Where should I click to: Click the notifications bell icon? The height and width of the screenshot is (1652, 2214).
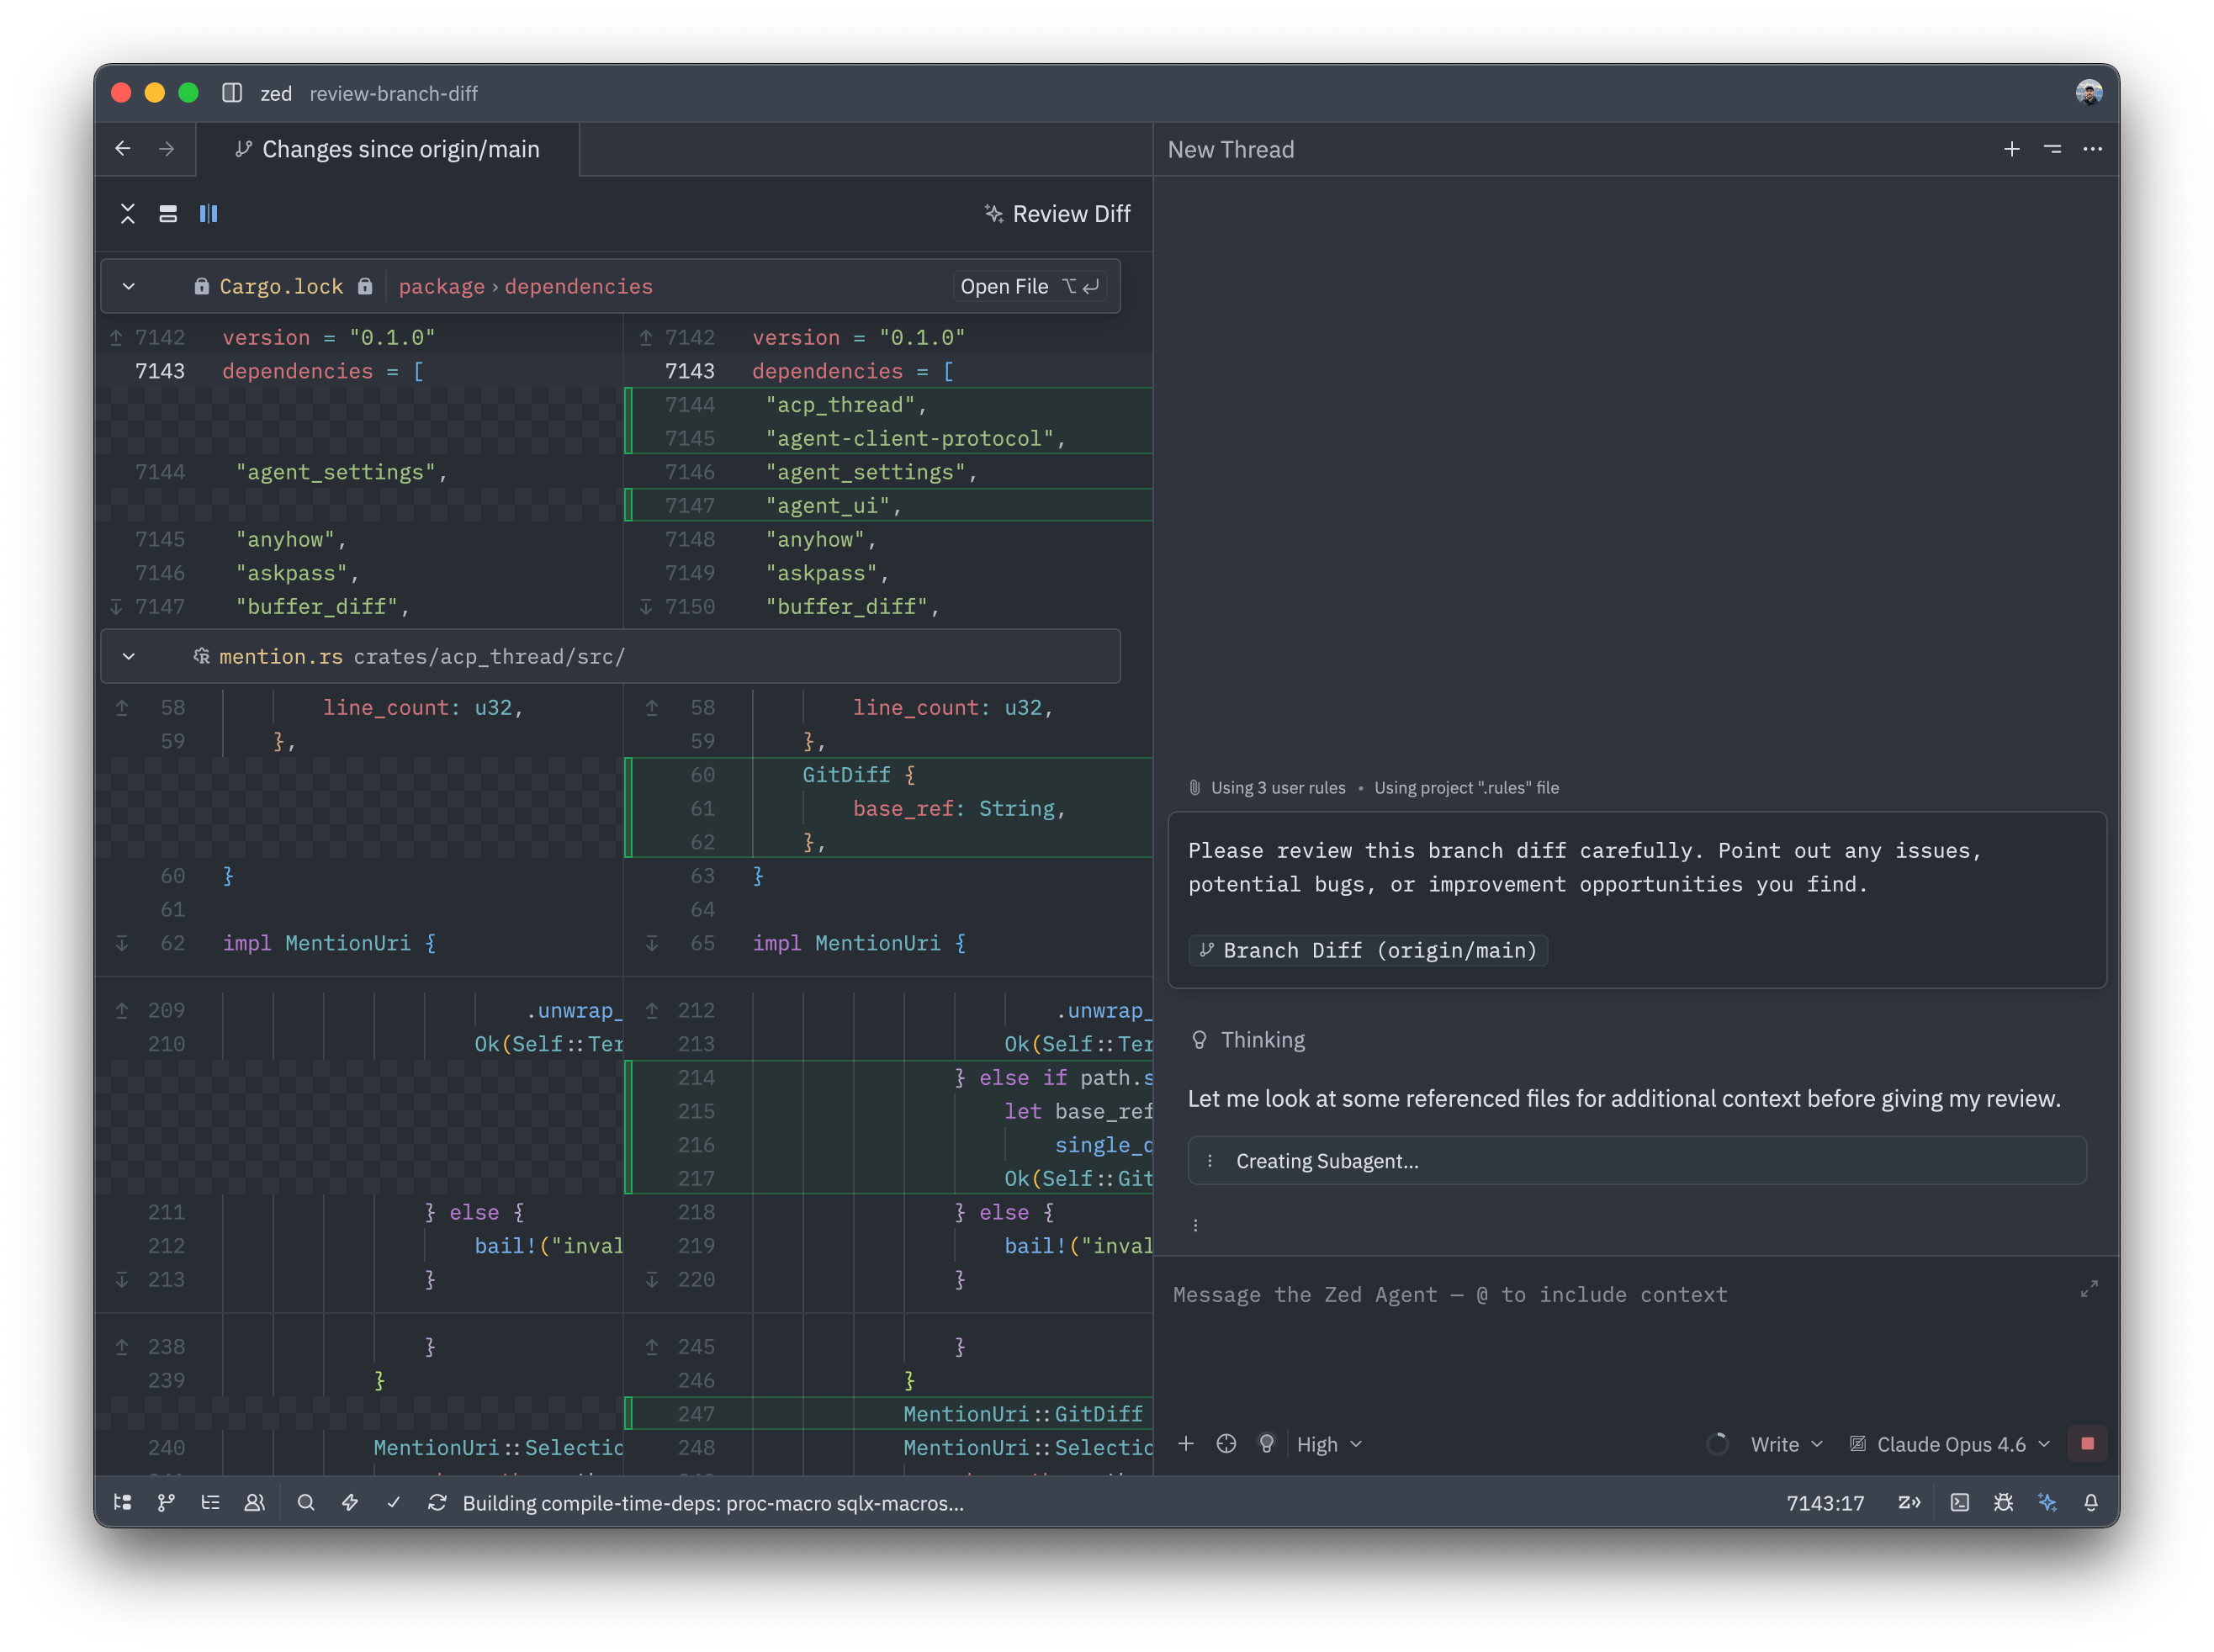pyautogui.click(x=2091, y=1502)
